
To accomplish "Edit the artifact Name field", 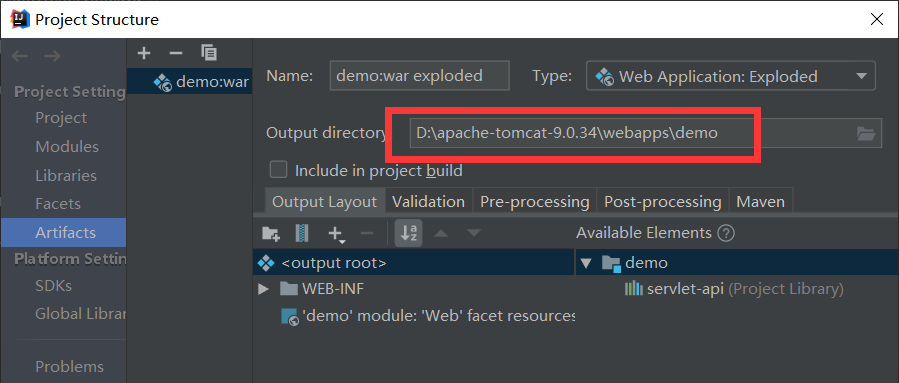I will [x=420, y=76].
